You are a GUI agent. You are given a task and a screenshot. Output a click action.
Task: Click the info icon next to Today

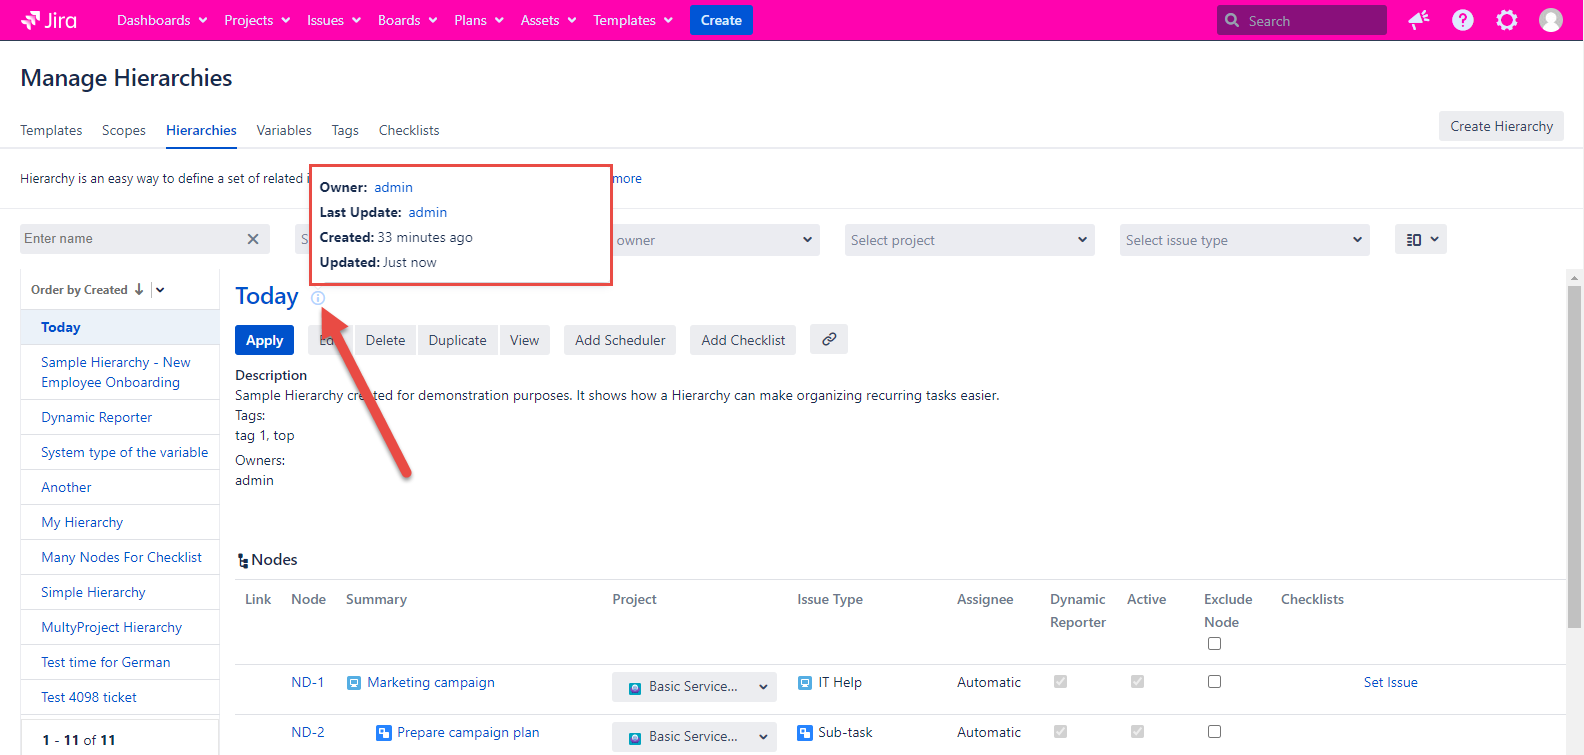318,297
